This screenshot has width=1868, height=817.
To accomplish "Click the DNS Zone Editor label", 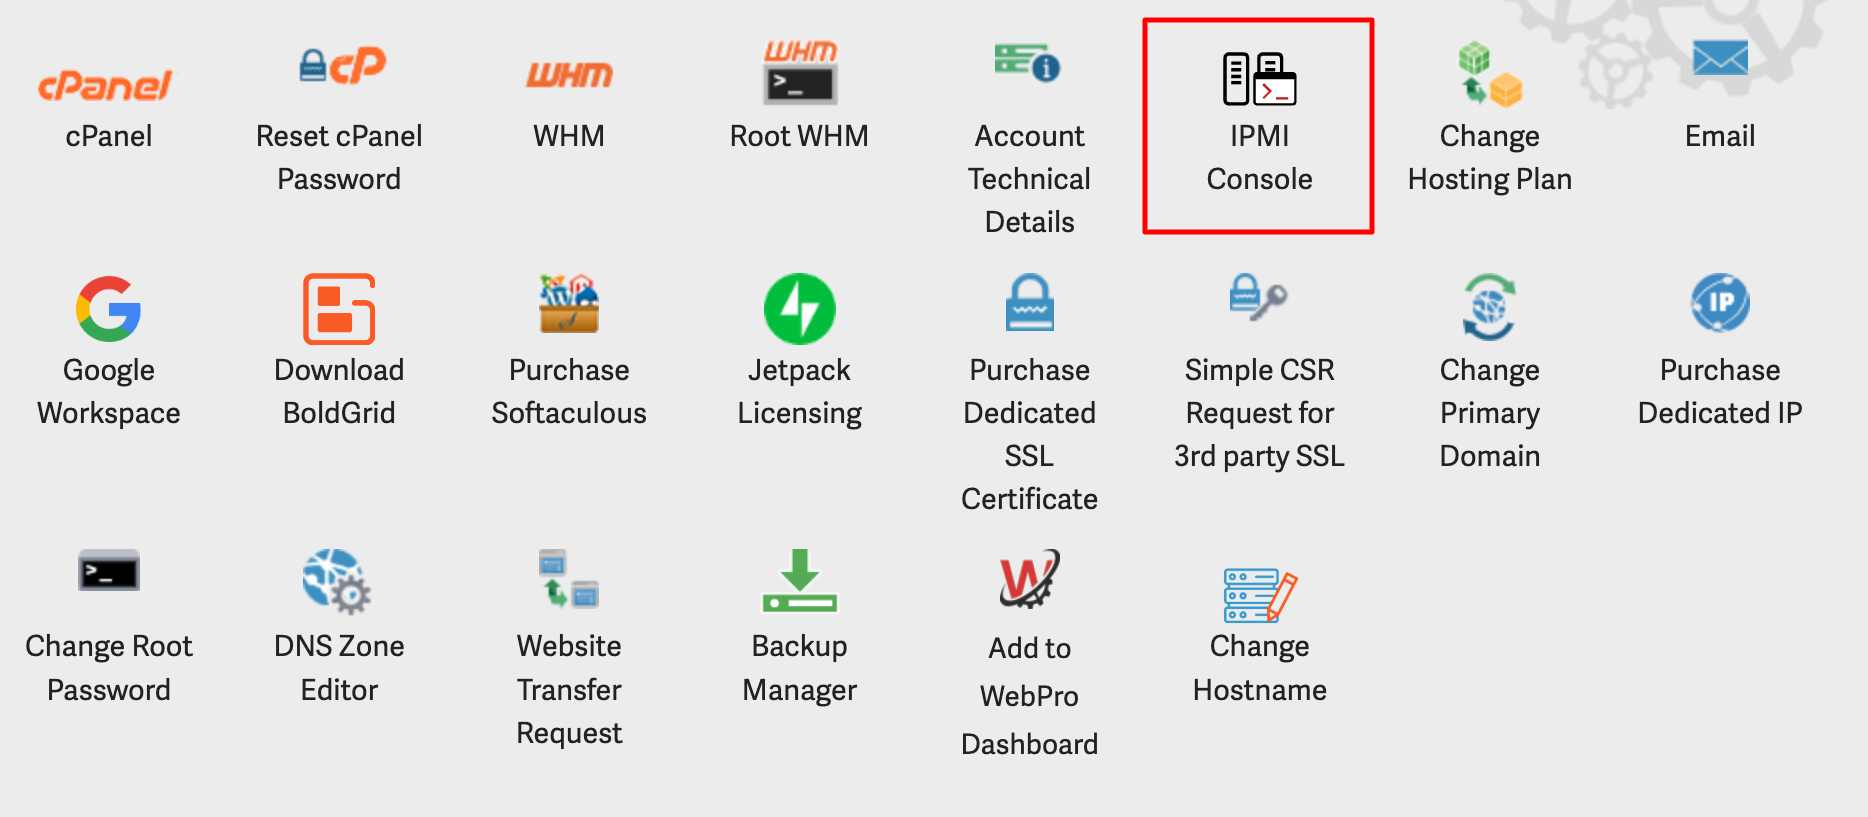I will point(339,668).
